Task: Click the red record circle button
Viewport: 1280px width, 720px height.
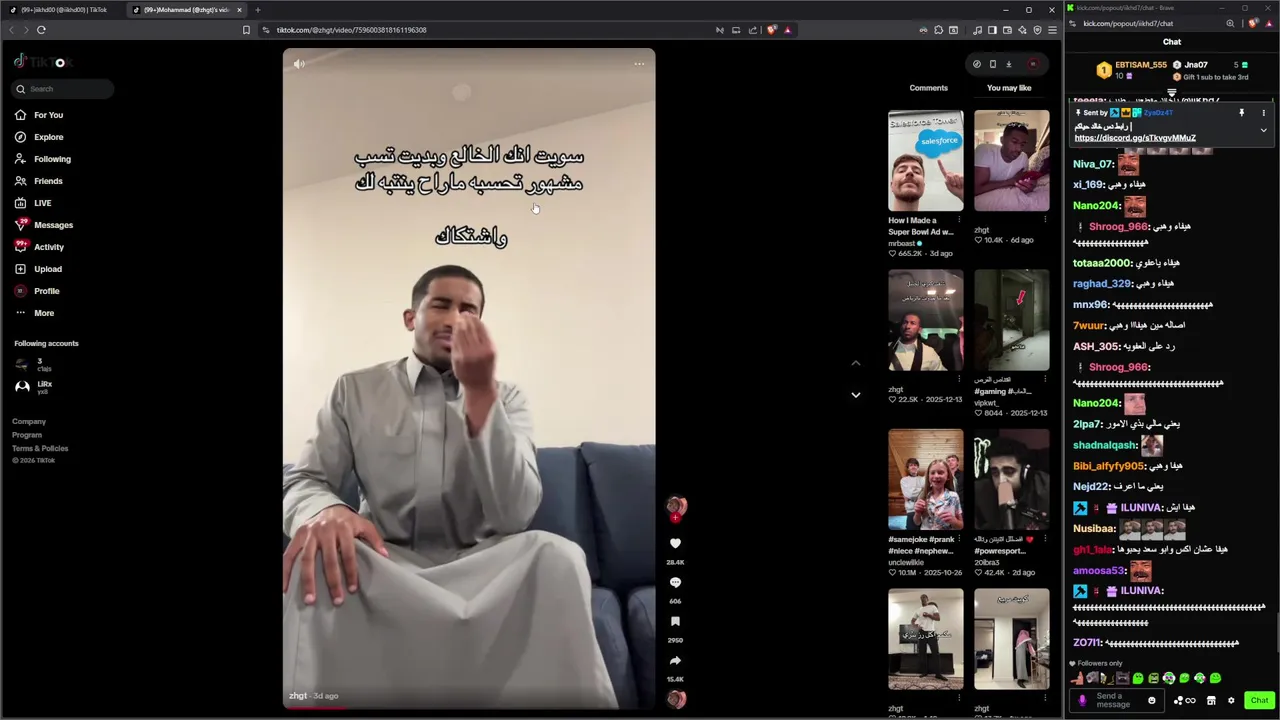Action: pyautogui.click(x=1032, y=64)
